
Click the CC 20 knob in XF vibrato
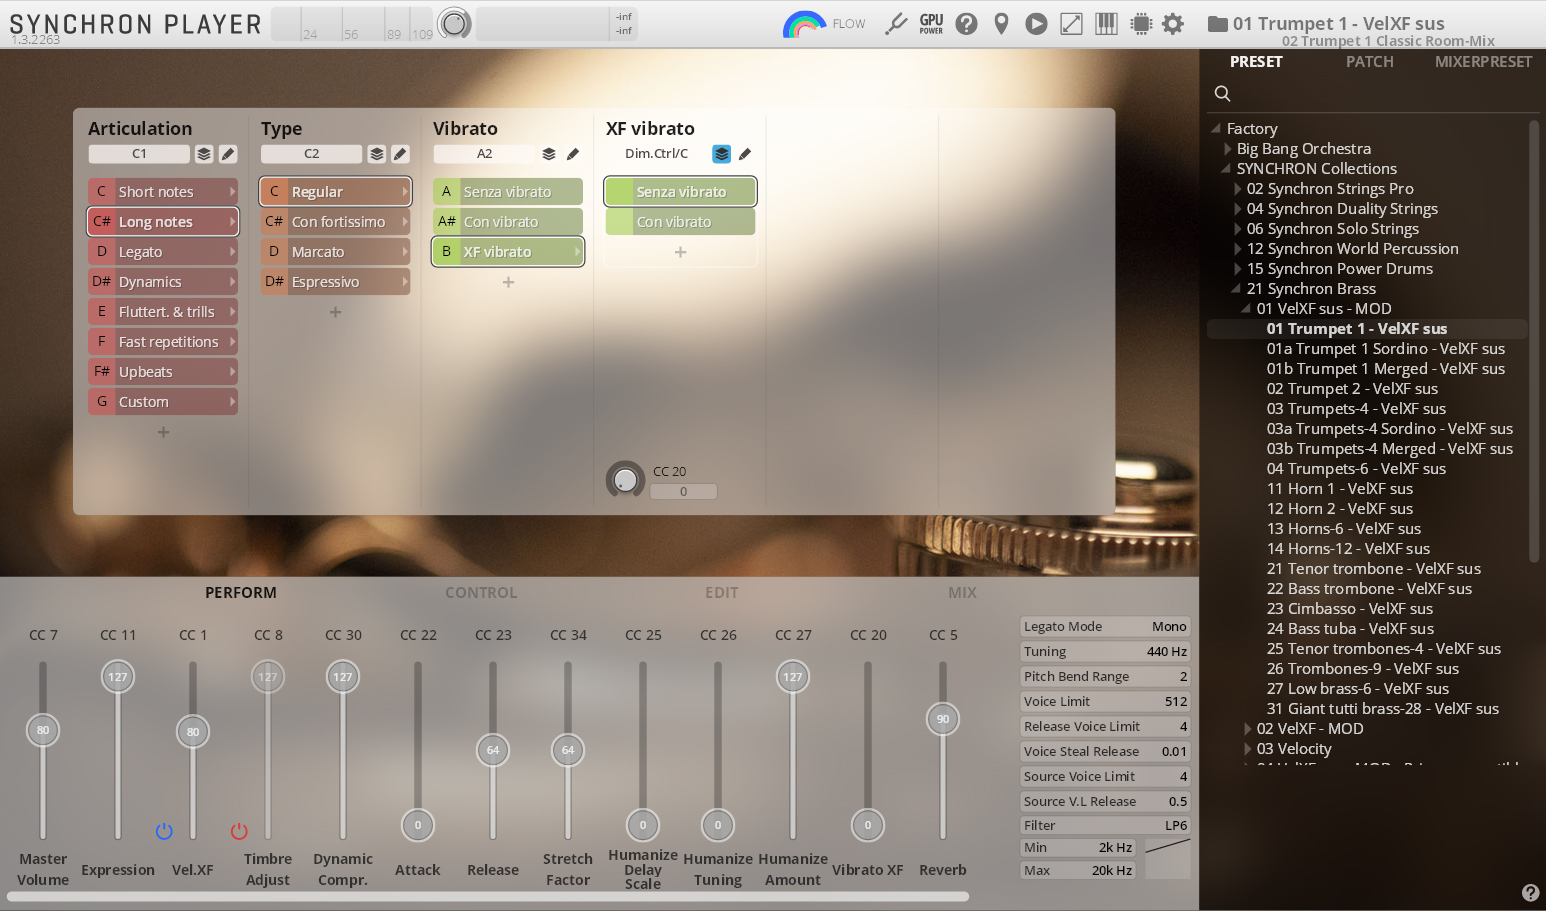[626, 480]
